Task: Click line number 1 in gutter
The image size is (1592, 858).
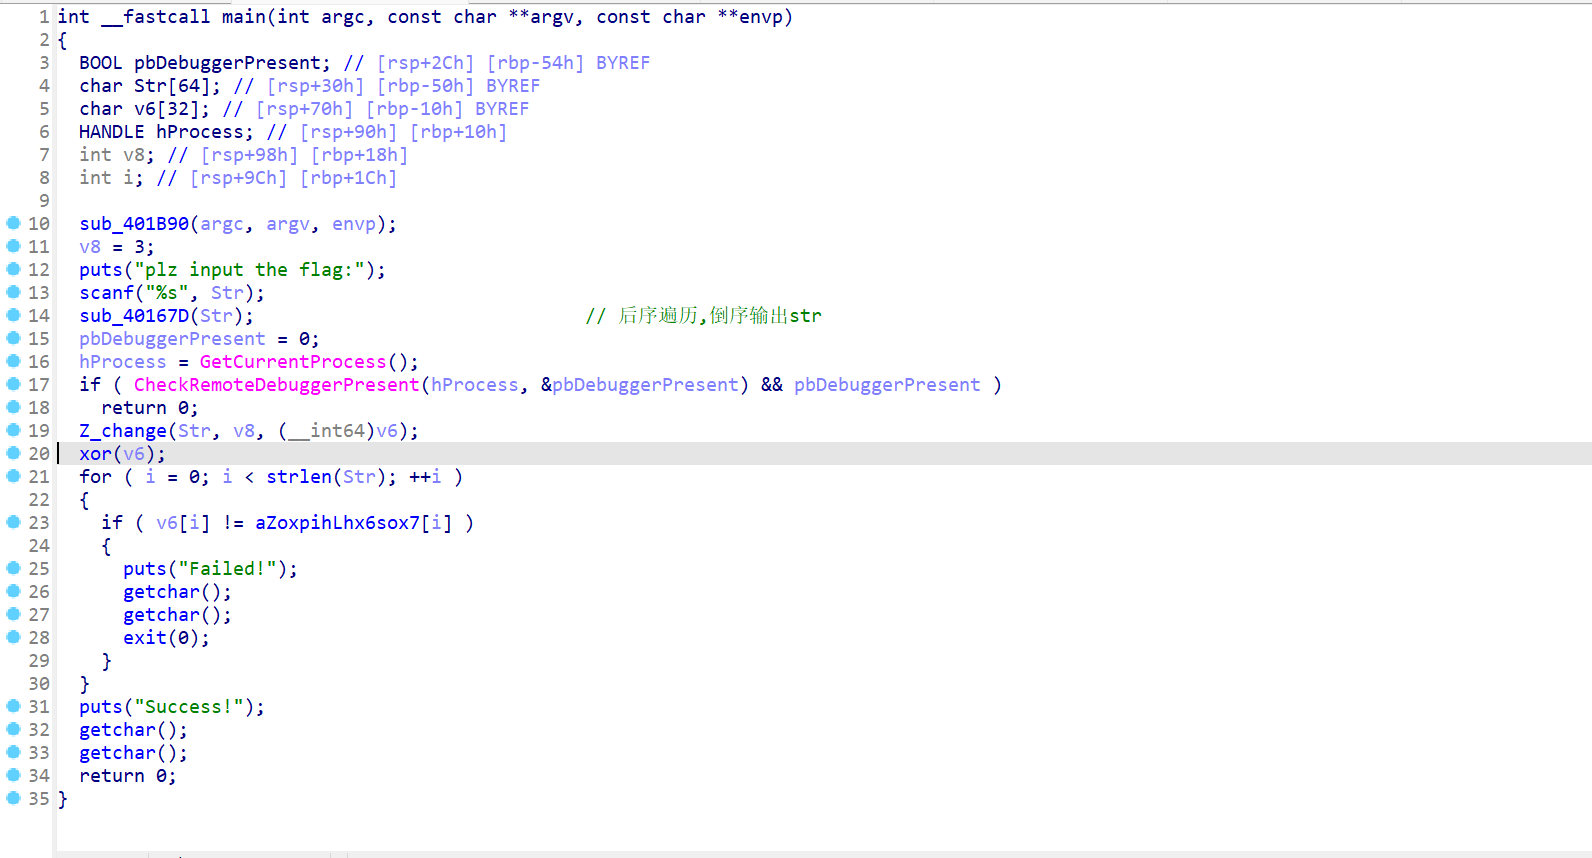Action: click(x=44, y=17)
